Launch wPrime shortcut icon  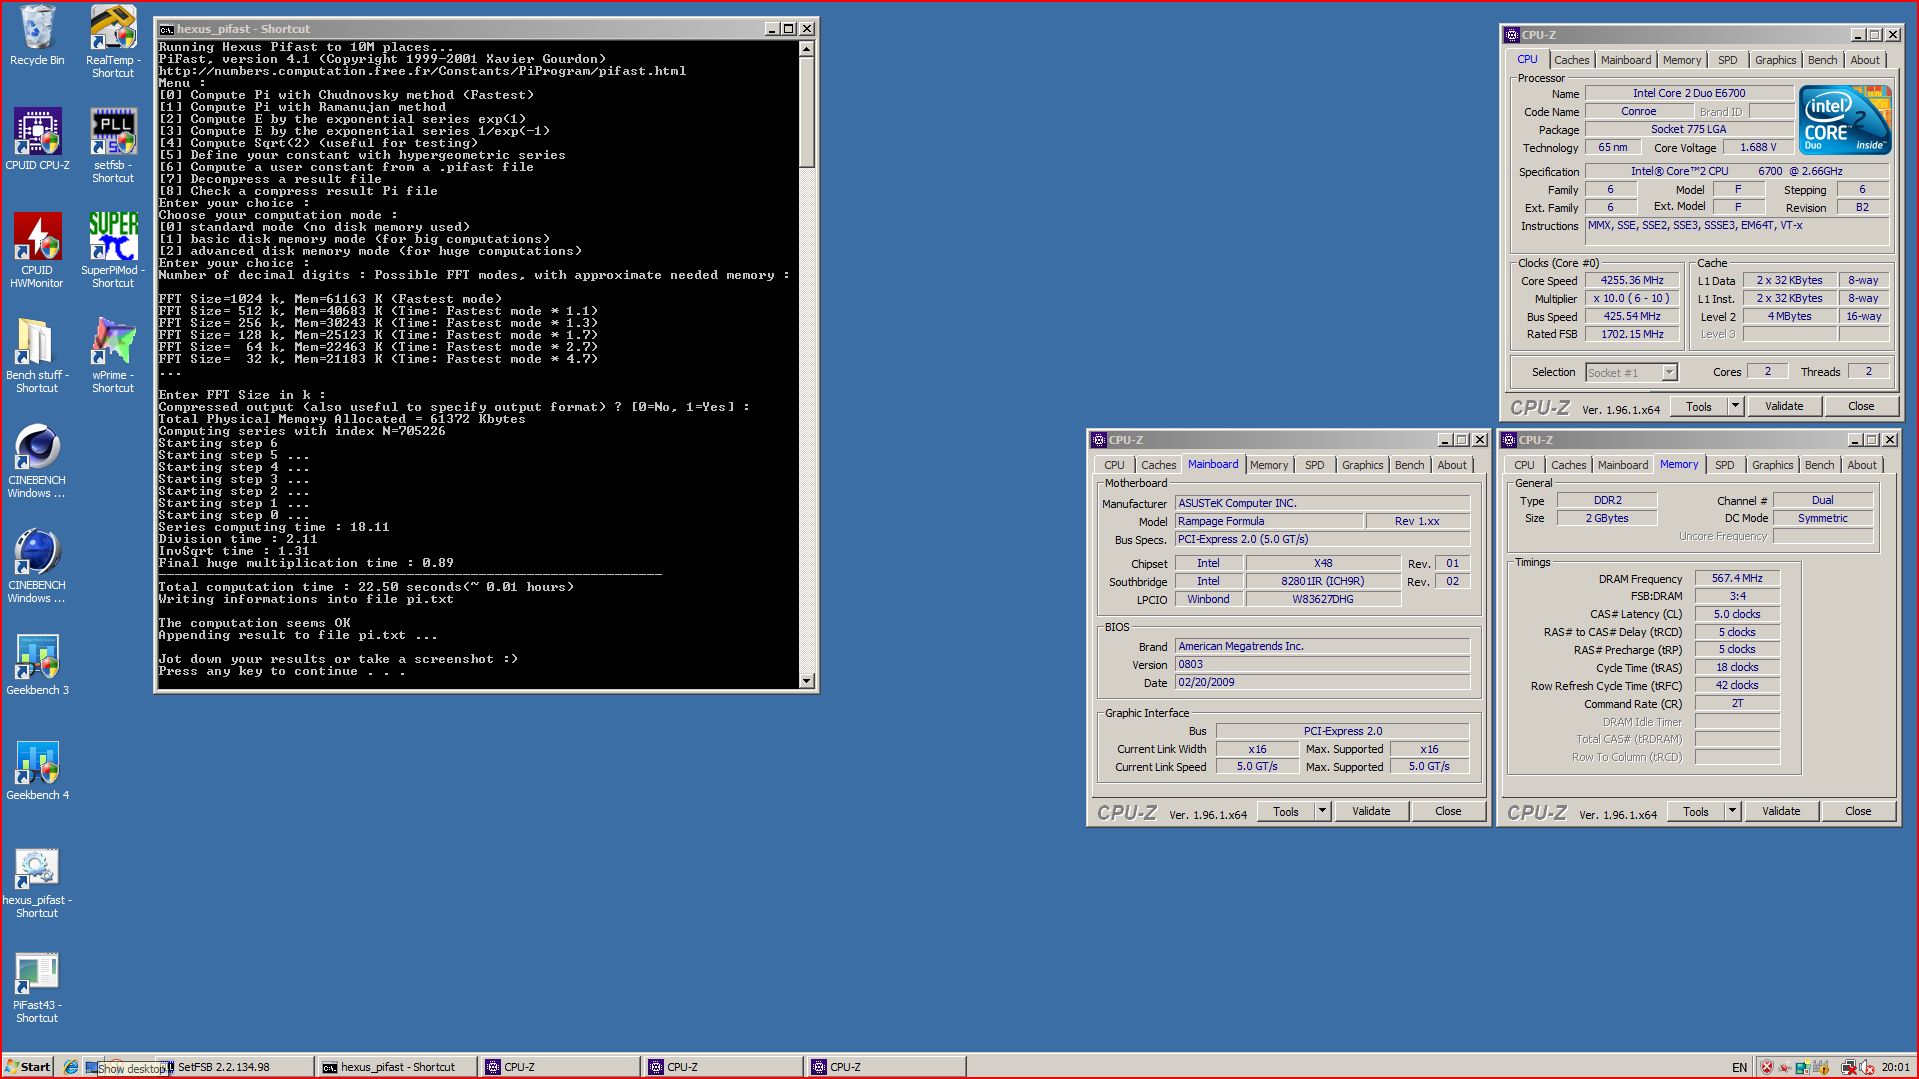[x=113, y=356]
